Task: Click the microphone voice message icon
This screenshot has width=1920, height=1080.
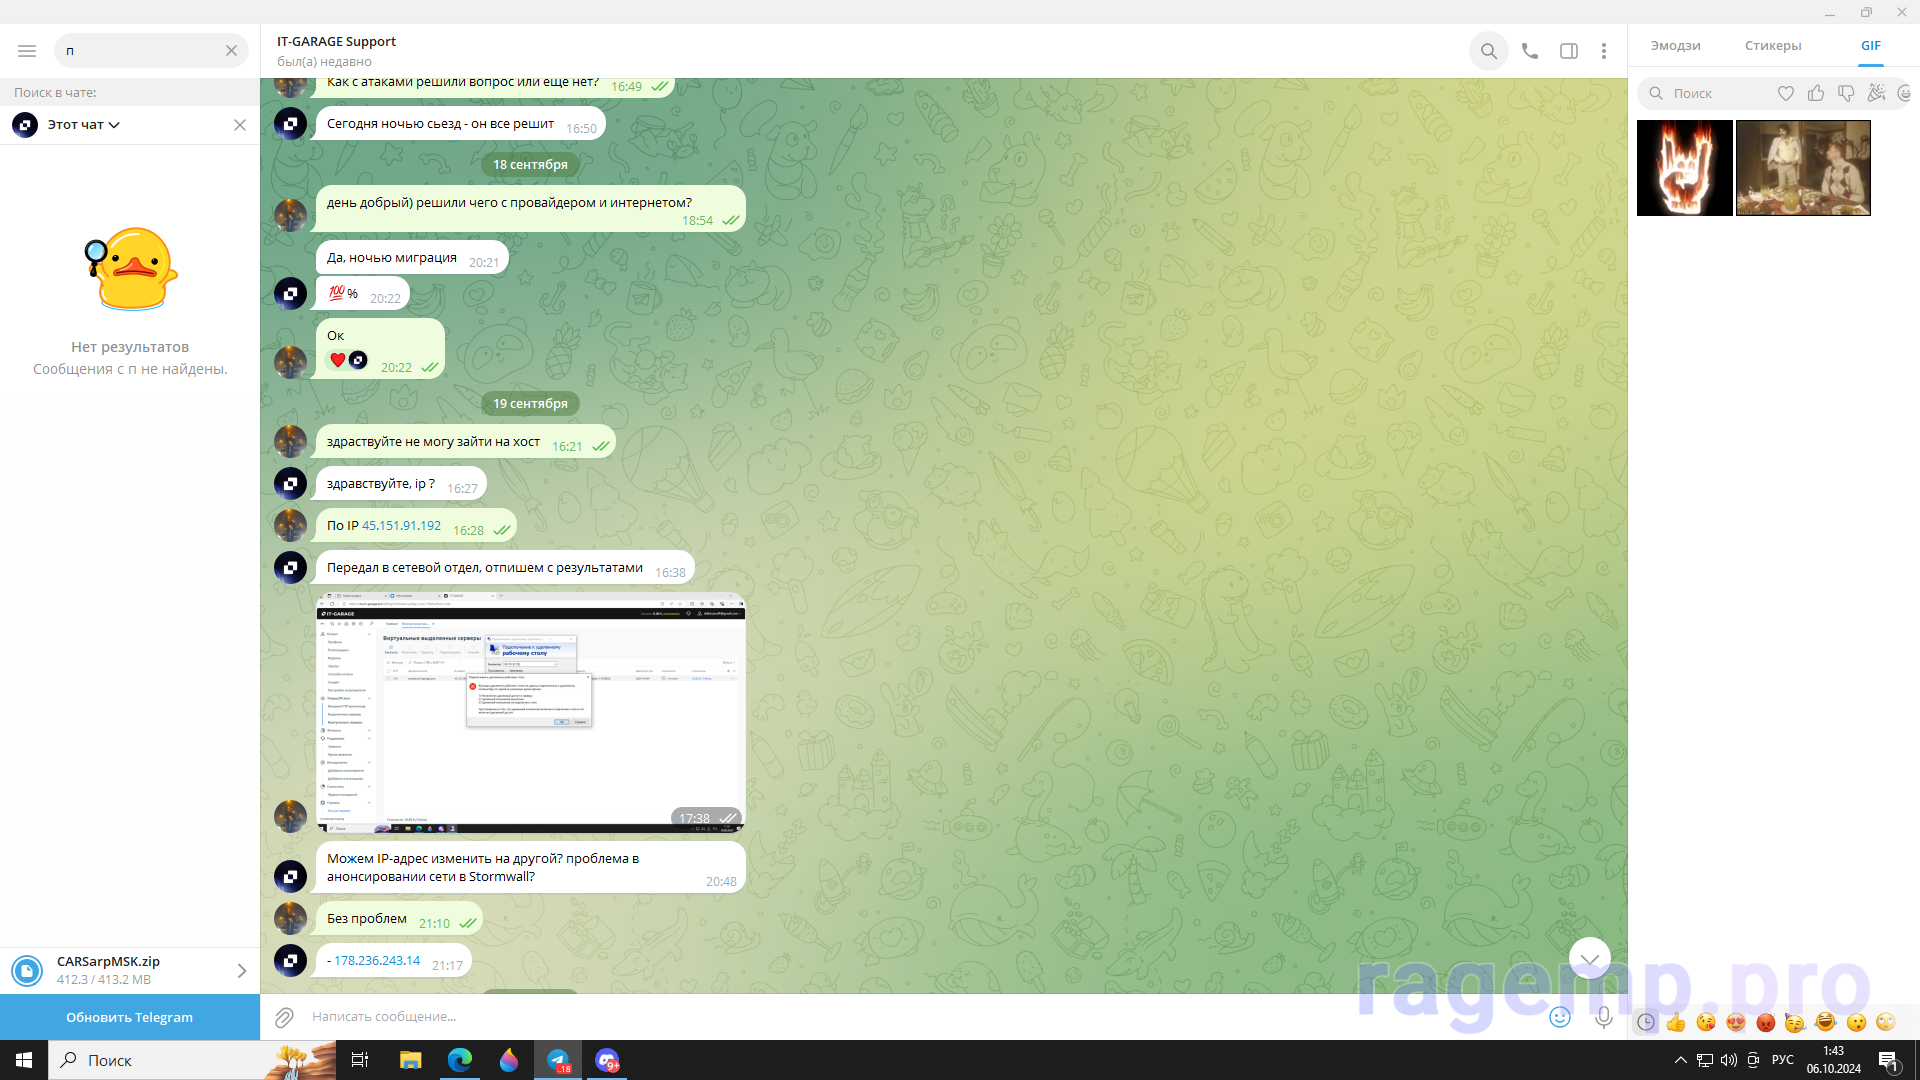Action: [1603, 1017]
